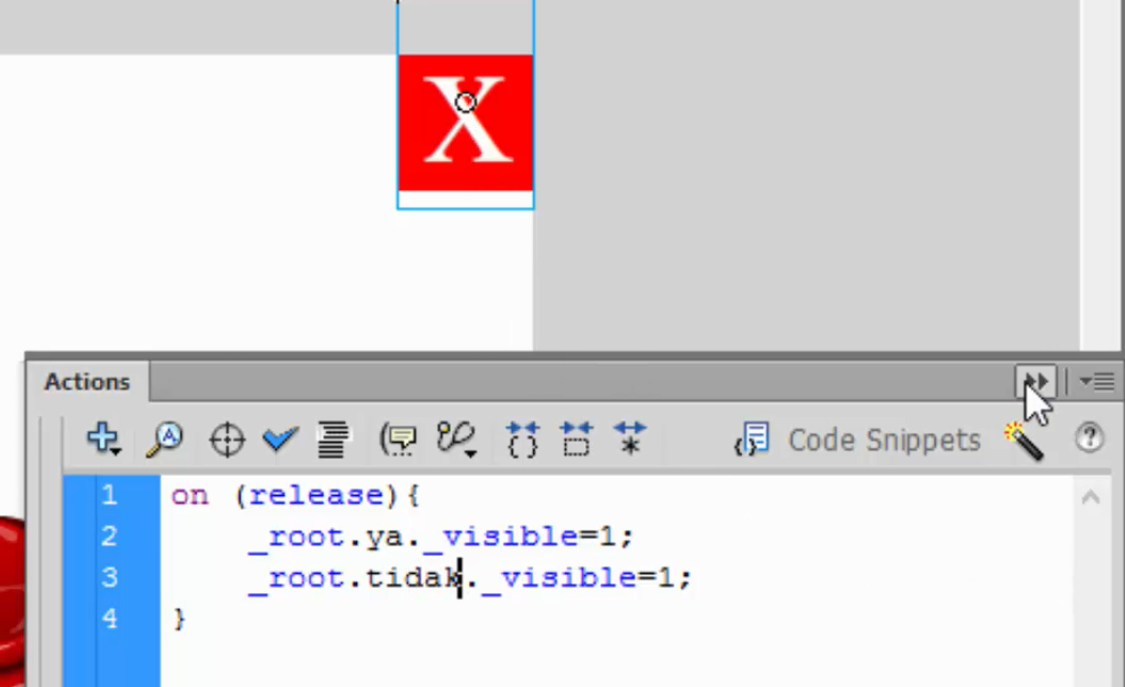Expand all collapsed code icon
This screenshot has width=1125, height=687.
[x=630, y=439]
